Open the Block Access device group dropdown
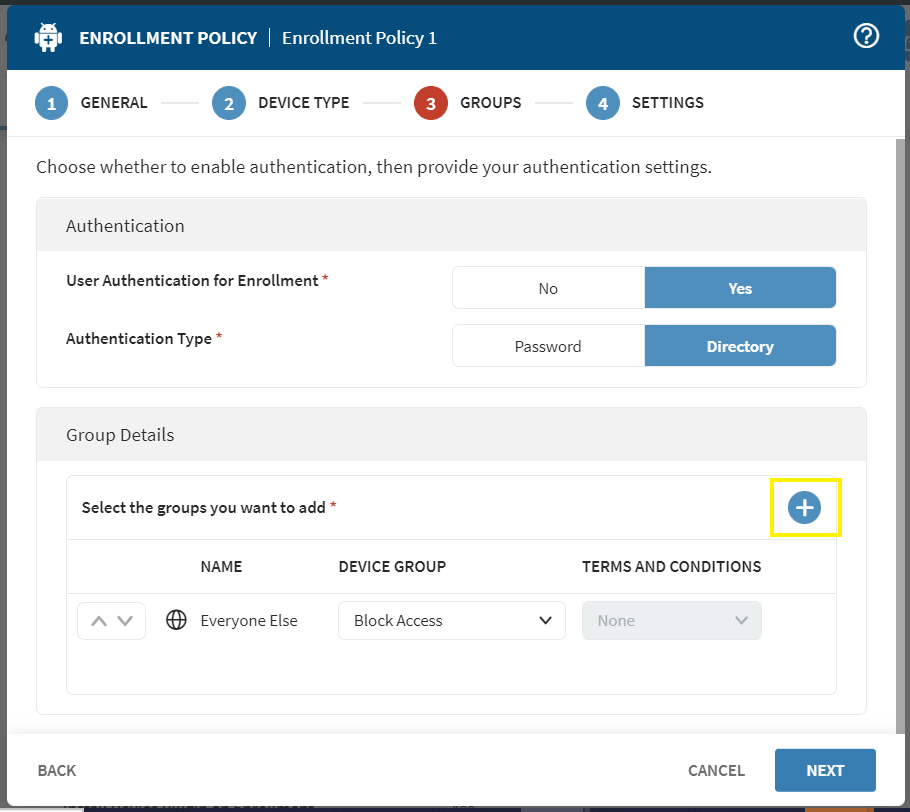The width and height of the screenshot is (910, 812). coord(452,620)
